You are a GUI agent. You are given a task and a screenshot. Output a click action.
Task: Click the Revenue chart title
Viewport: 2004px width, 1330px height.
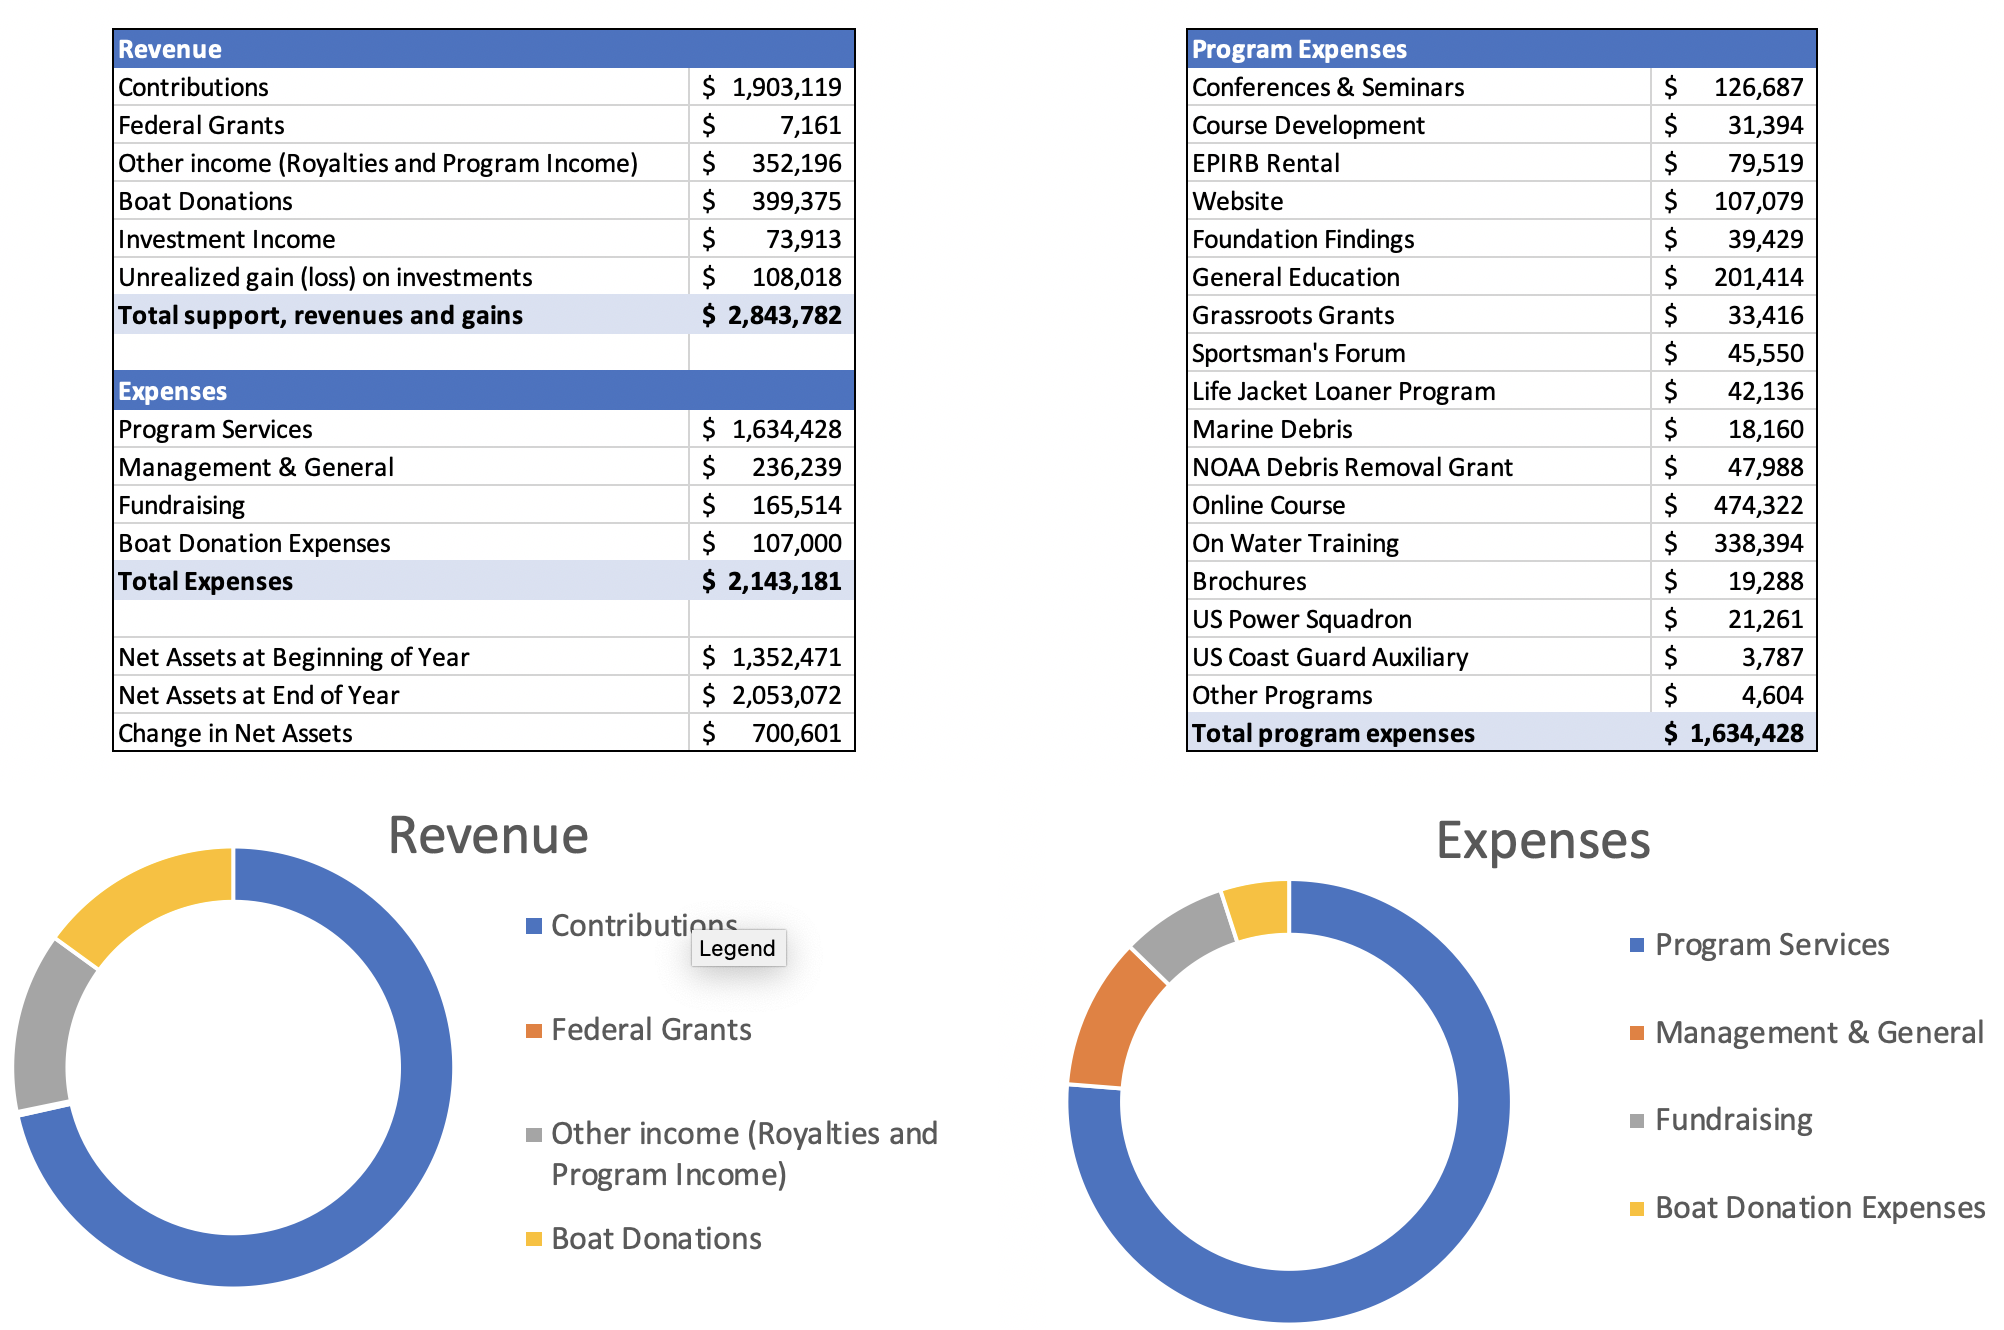pyautogui.click(x=488, y=836)
